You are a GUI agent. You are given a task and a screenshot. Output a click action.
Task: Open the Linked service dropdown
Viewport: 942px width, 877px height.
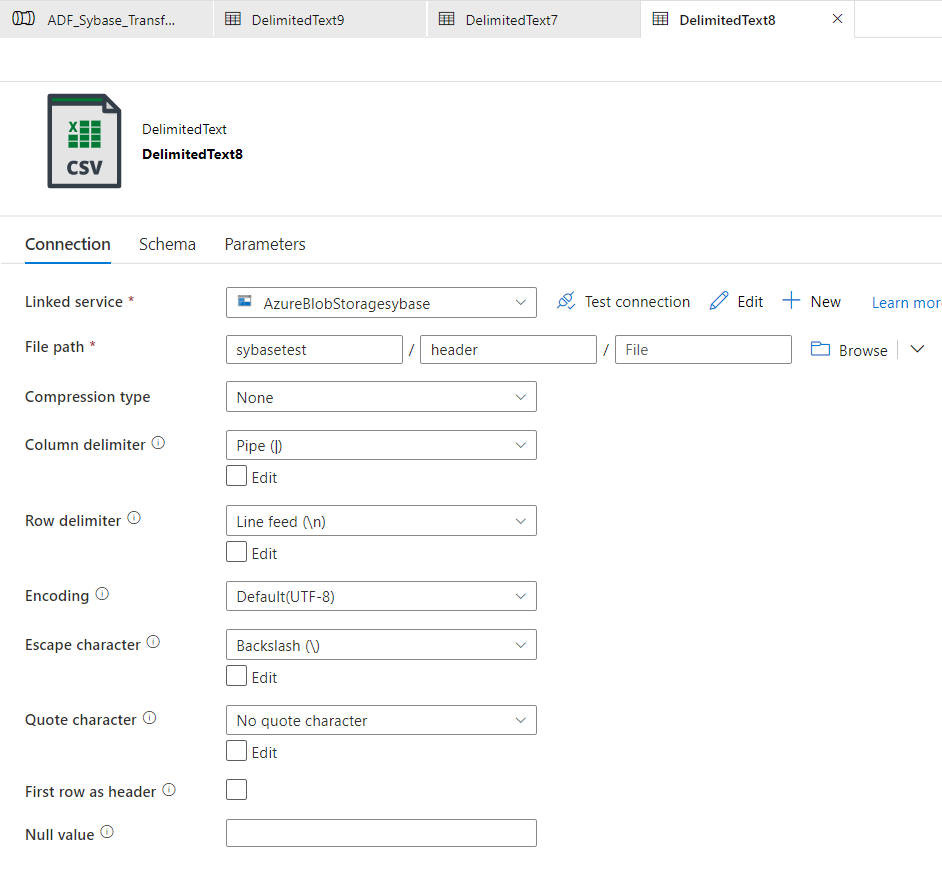(x=381, y=303)
